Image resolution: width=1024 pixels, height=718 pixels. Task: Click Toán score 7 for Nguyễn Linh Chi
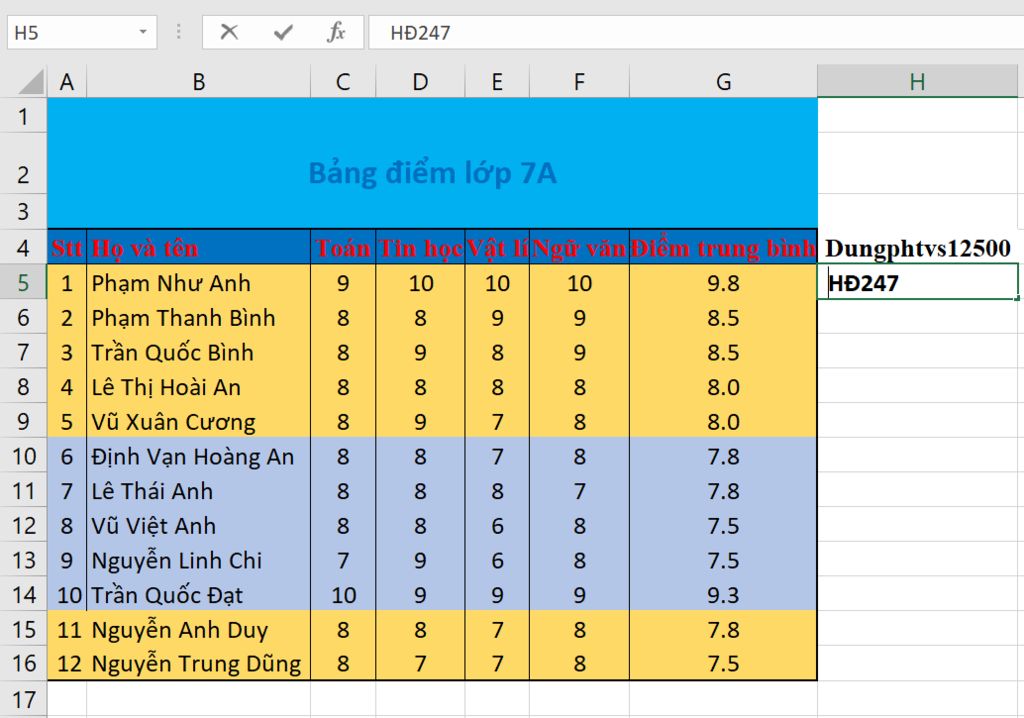tap(343, 559)
